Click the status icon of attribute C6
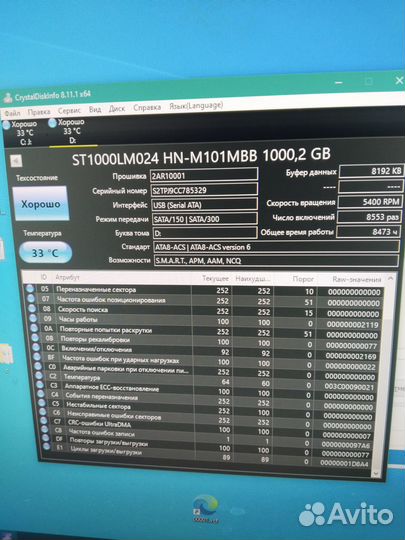Image resolution: width=405 pixels, height=540 pixels. pyautogui.click(x=43, y=411)
